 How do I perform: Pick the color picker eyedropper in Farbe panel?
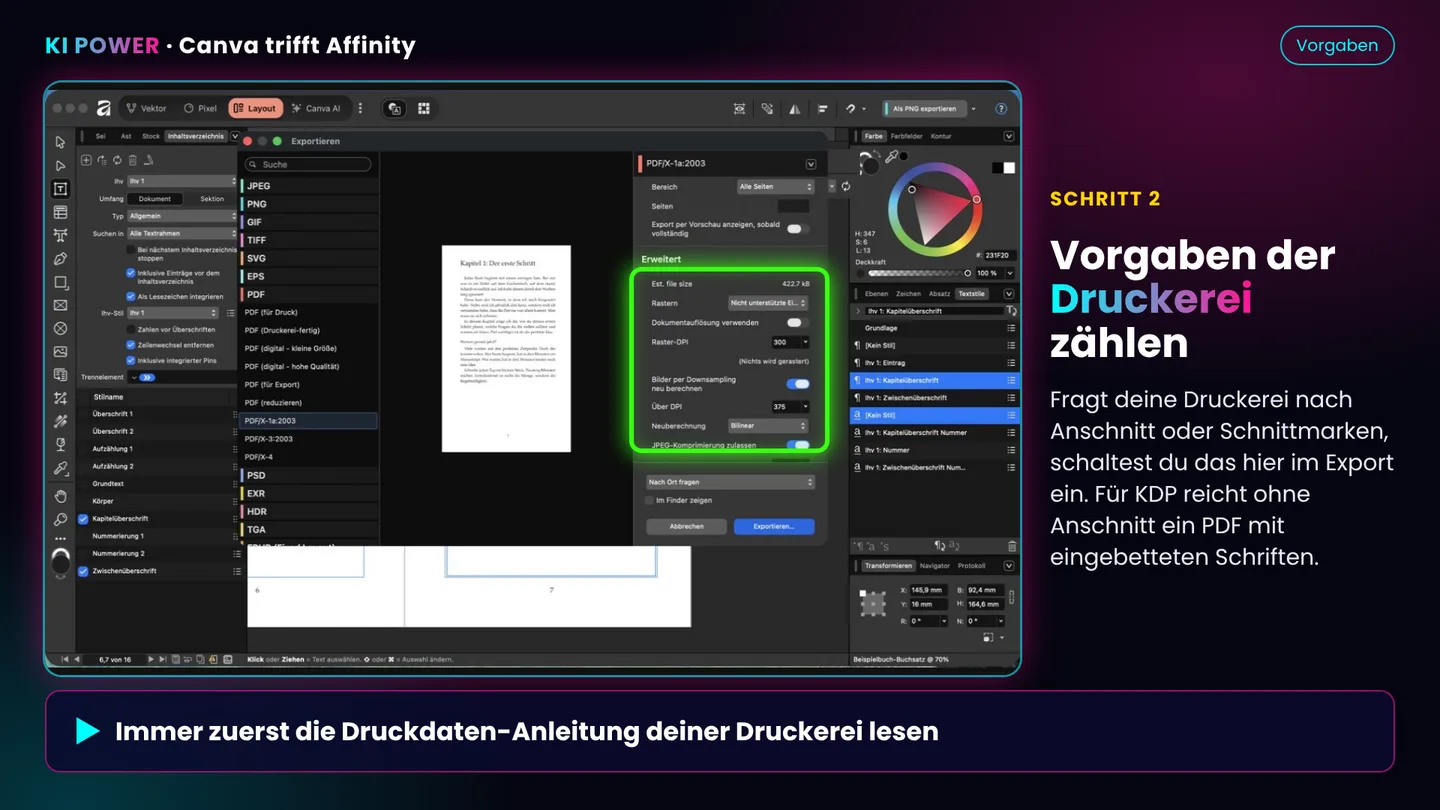[890, 157]
